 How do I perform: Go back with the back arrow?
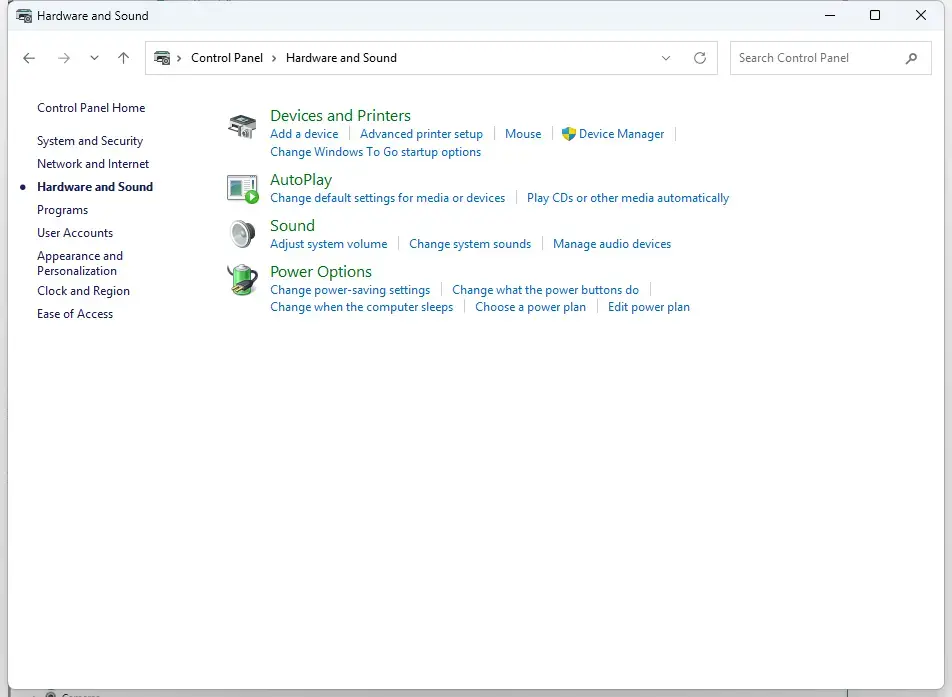click(29, 58)
